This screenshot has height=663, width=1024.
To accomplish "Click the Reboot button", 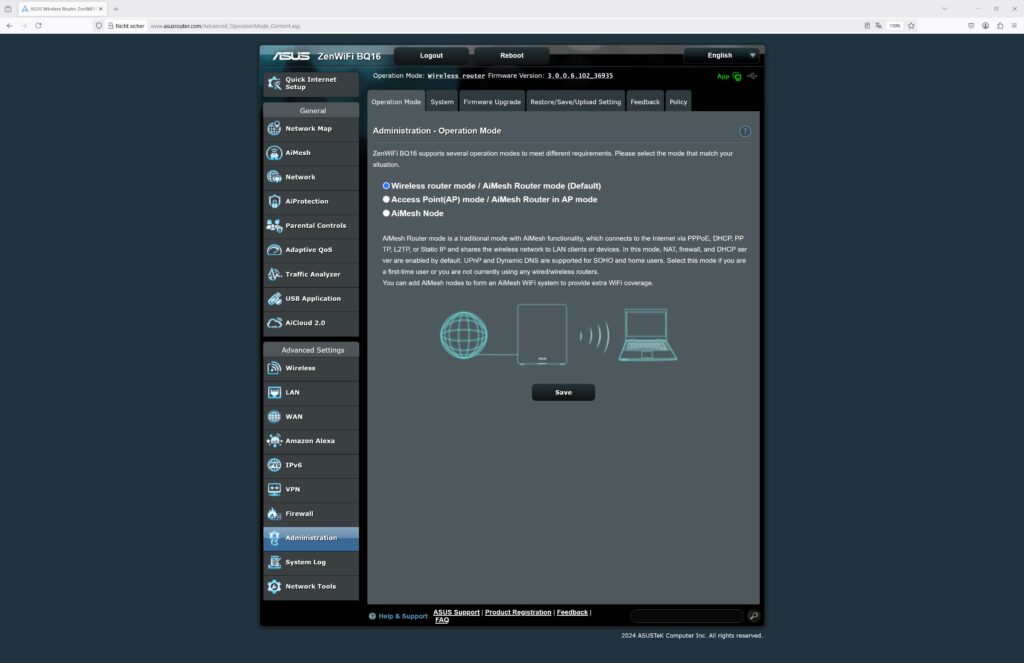I will pyautogui.click(x=511, y=56).
